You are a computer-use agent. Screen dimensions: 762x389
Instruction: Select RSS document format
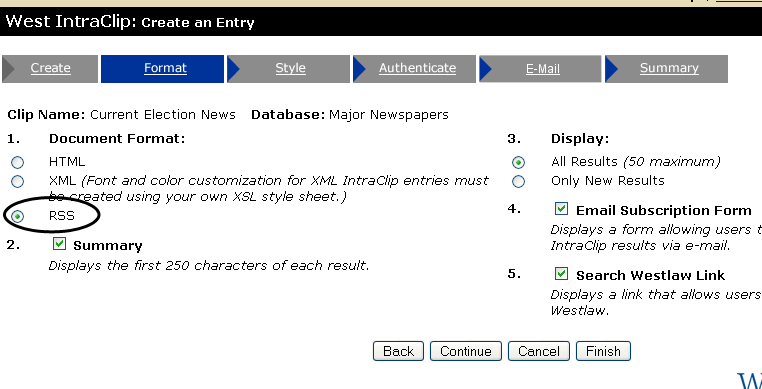tap(17, 216)
